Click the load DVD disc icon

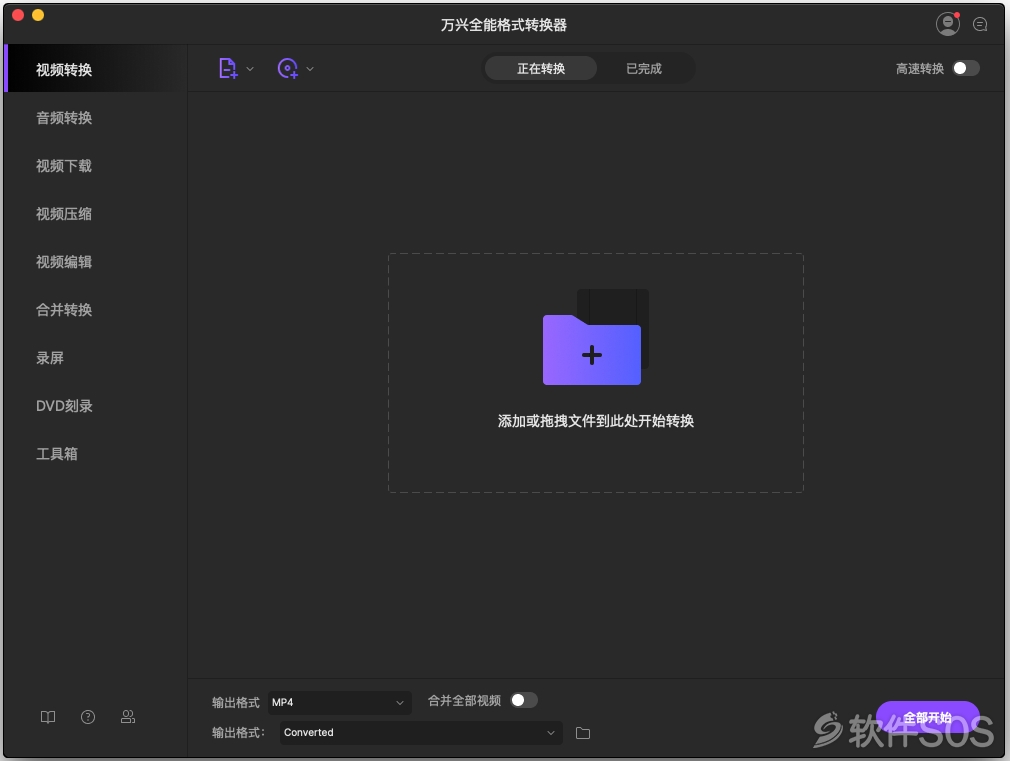click(288, 68)
